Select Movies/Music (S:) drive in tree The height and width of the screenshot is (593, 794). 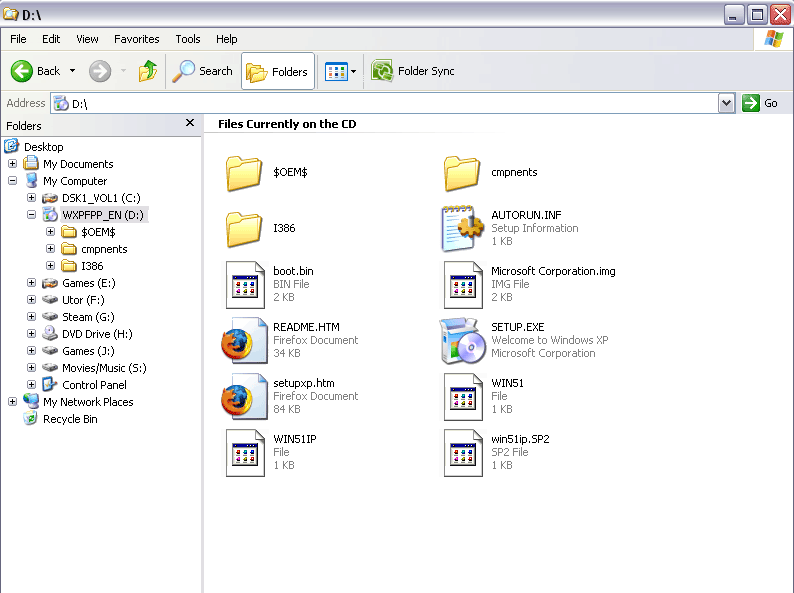pyautogui.click(x=104, y=368)
